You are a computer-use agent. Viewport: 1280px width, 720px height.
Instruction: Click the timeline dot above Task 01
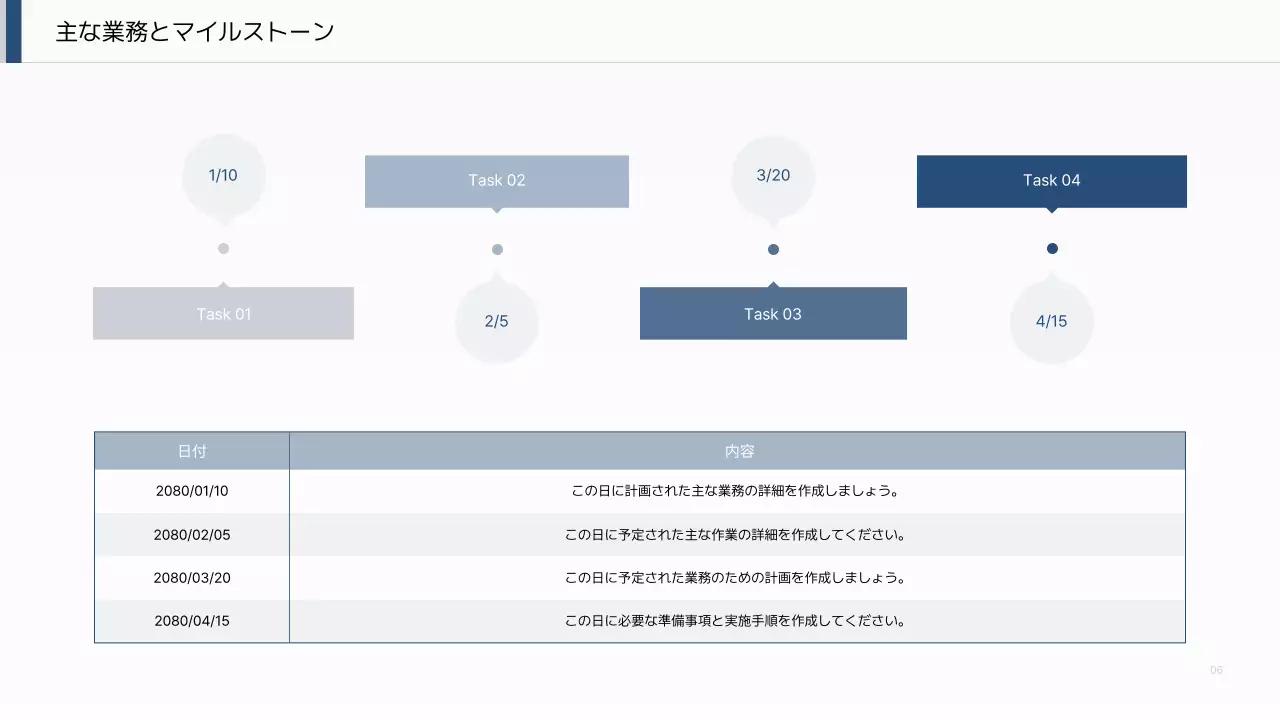tap(223, 248)
